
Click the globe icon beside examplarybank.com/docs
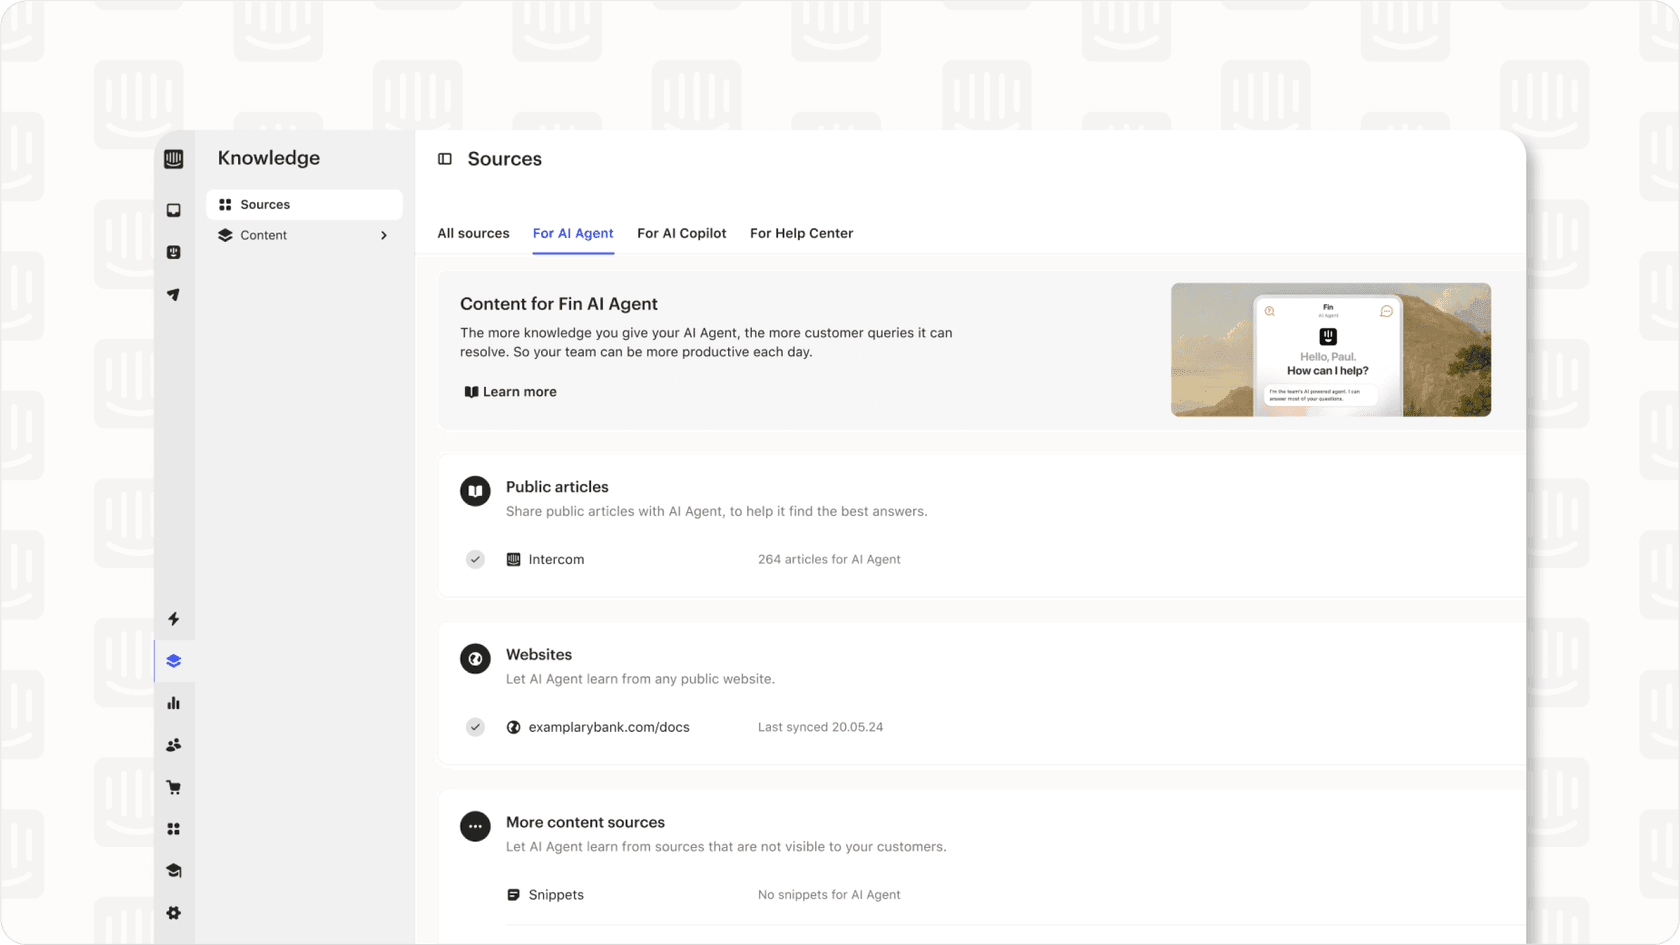coord(513,728)
